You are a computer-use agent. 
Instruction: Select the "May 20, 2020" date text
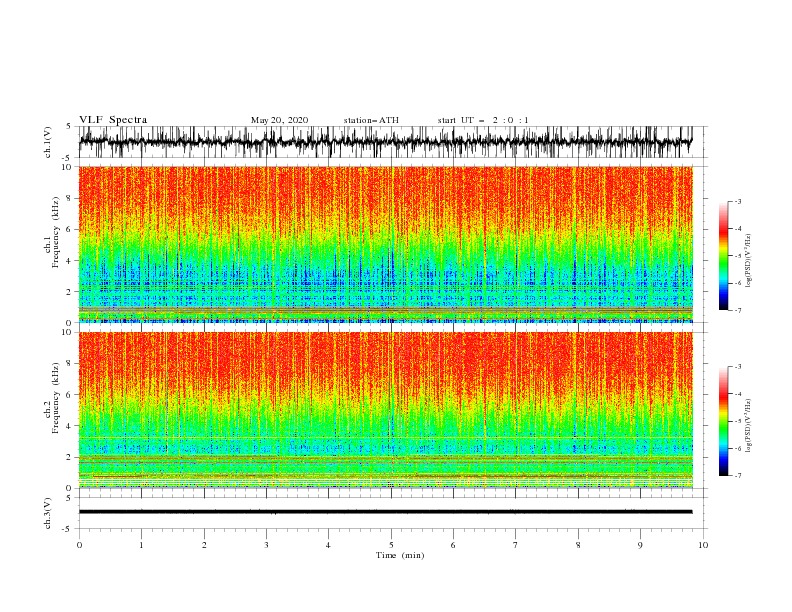[x=279, y=120]
